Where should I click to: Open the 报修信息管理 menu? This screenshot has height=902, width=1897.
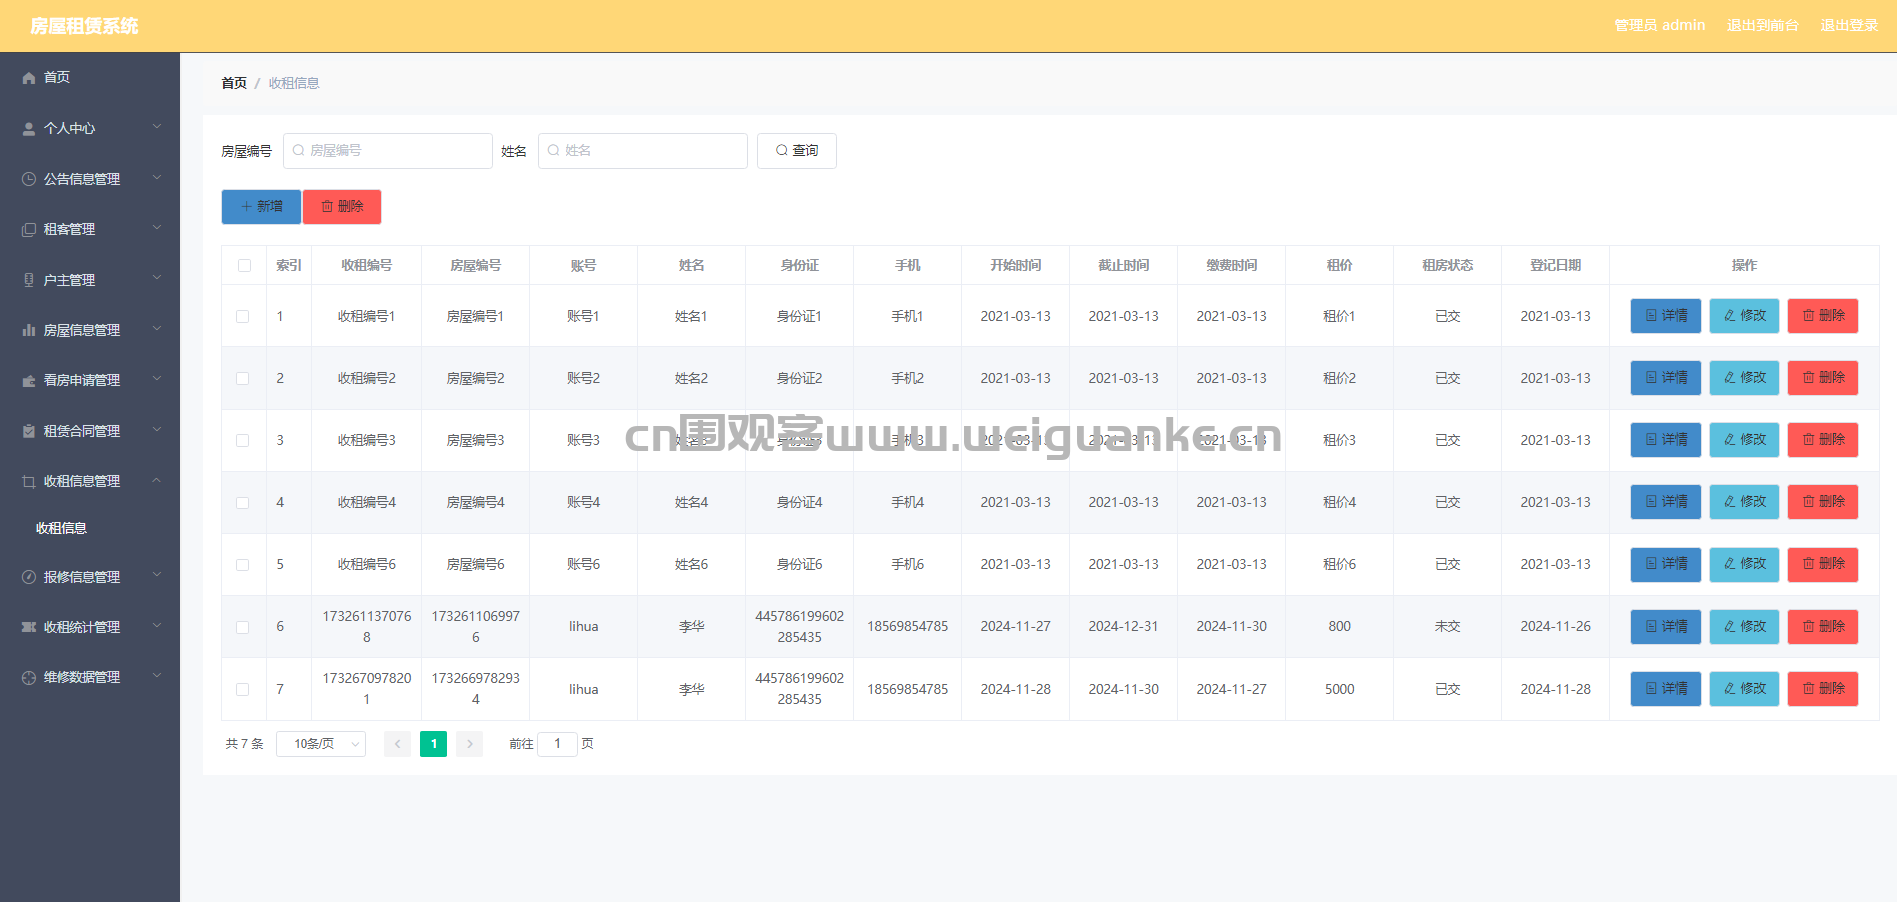click(90, 577)
